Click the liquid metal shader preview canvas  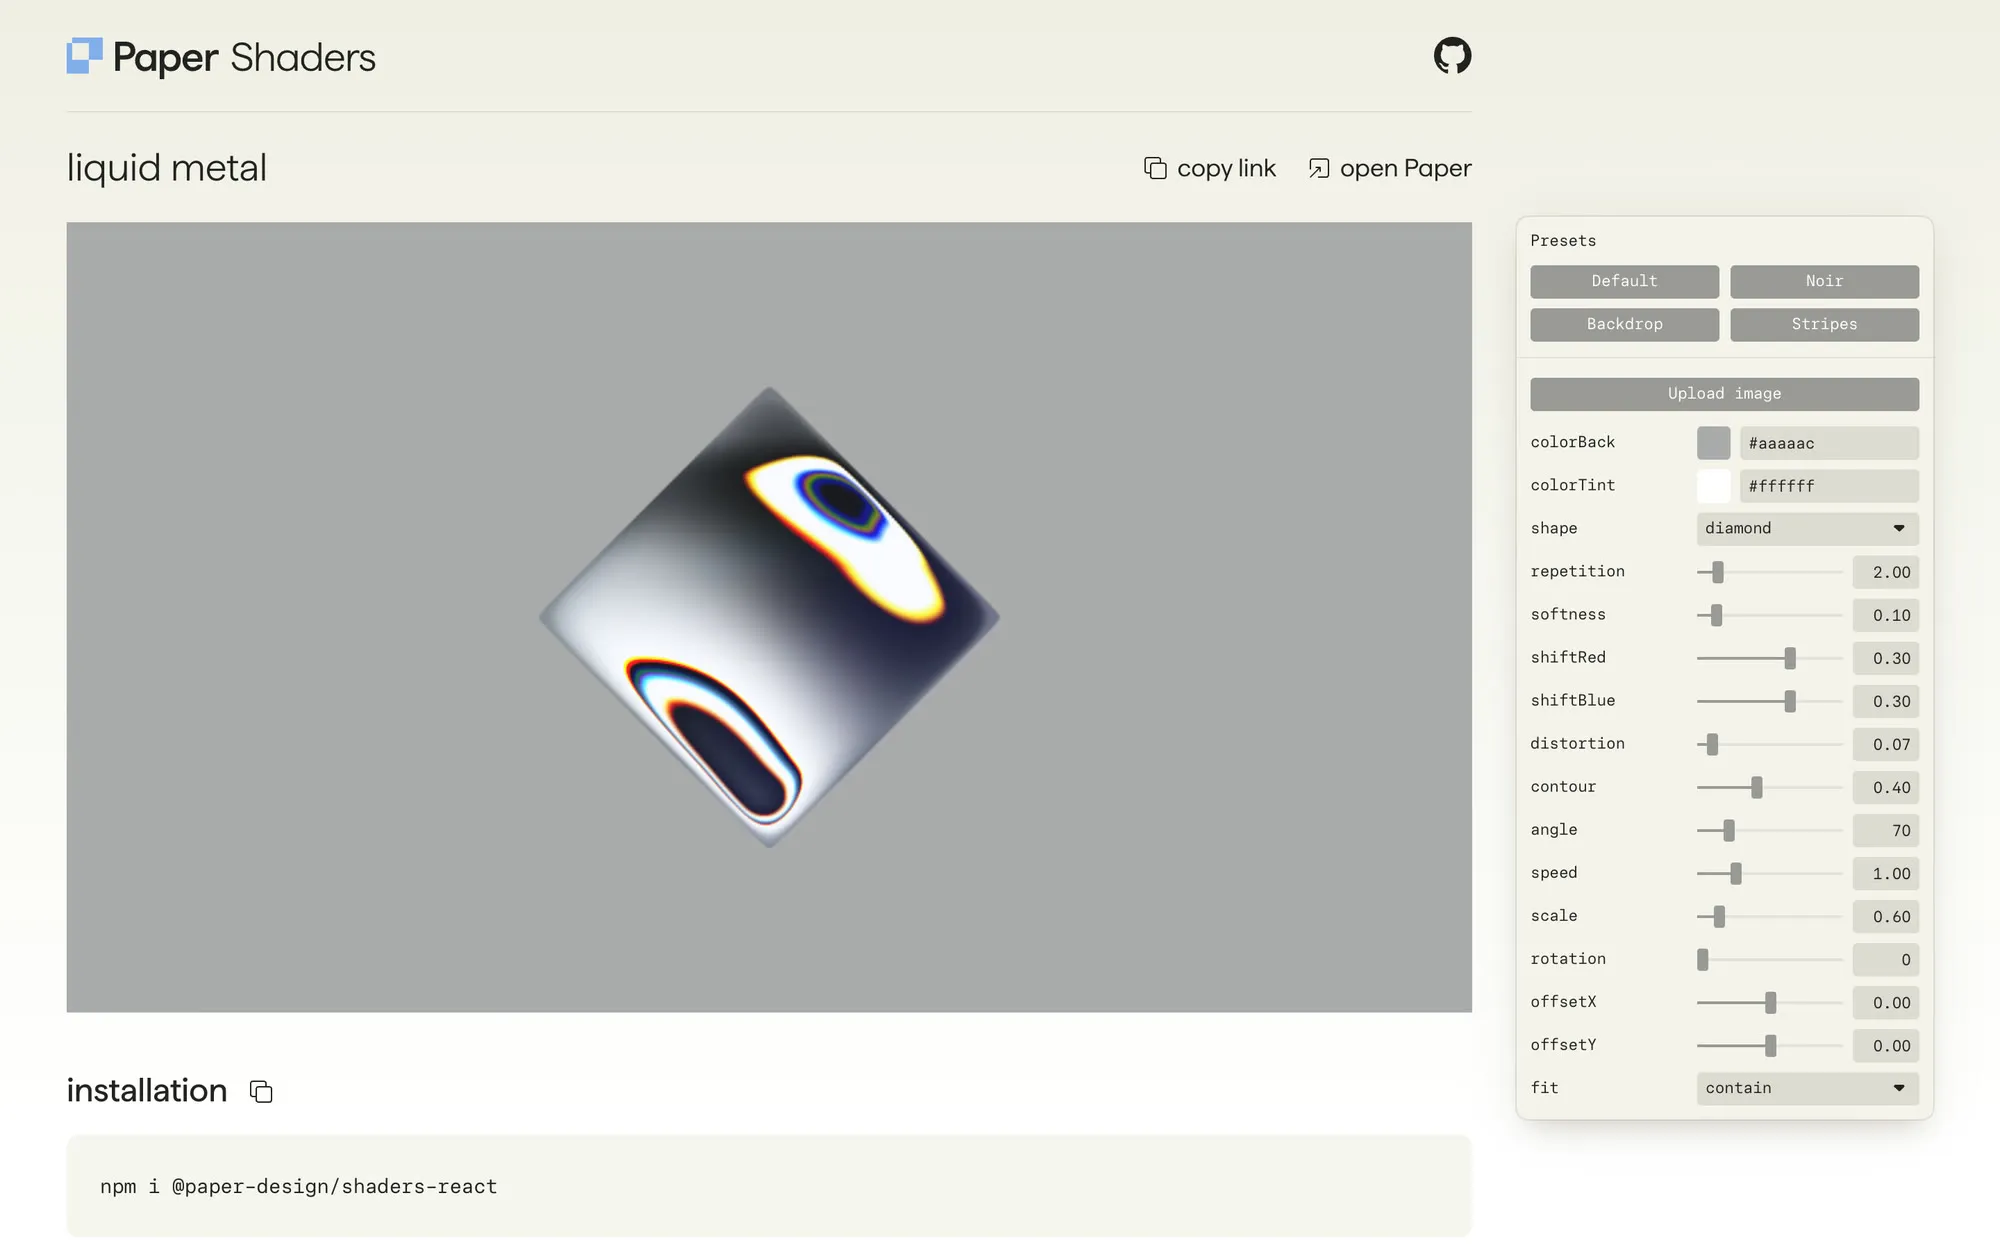(x=769, y=617)
